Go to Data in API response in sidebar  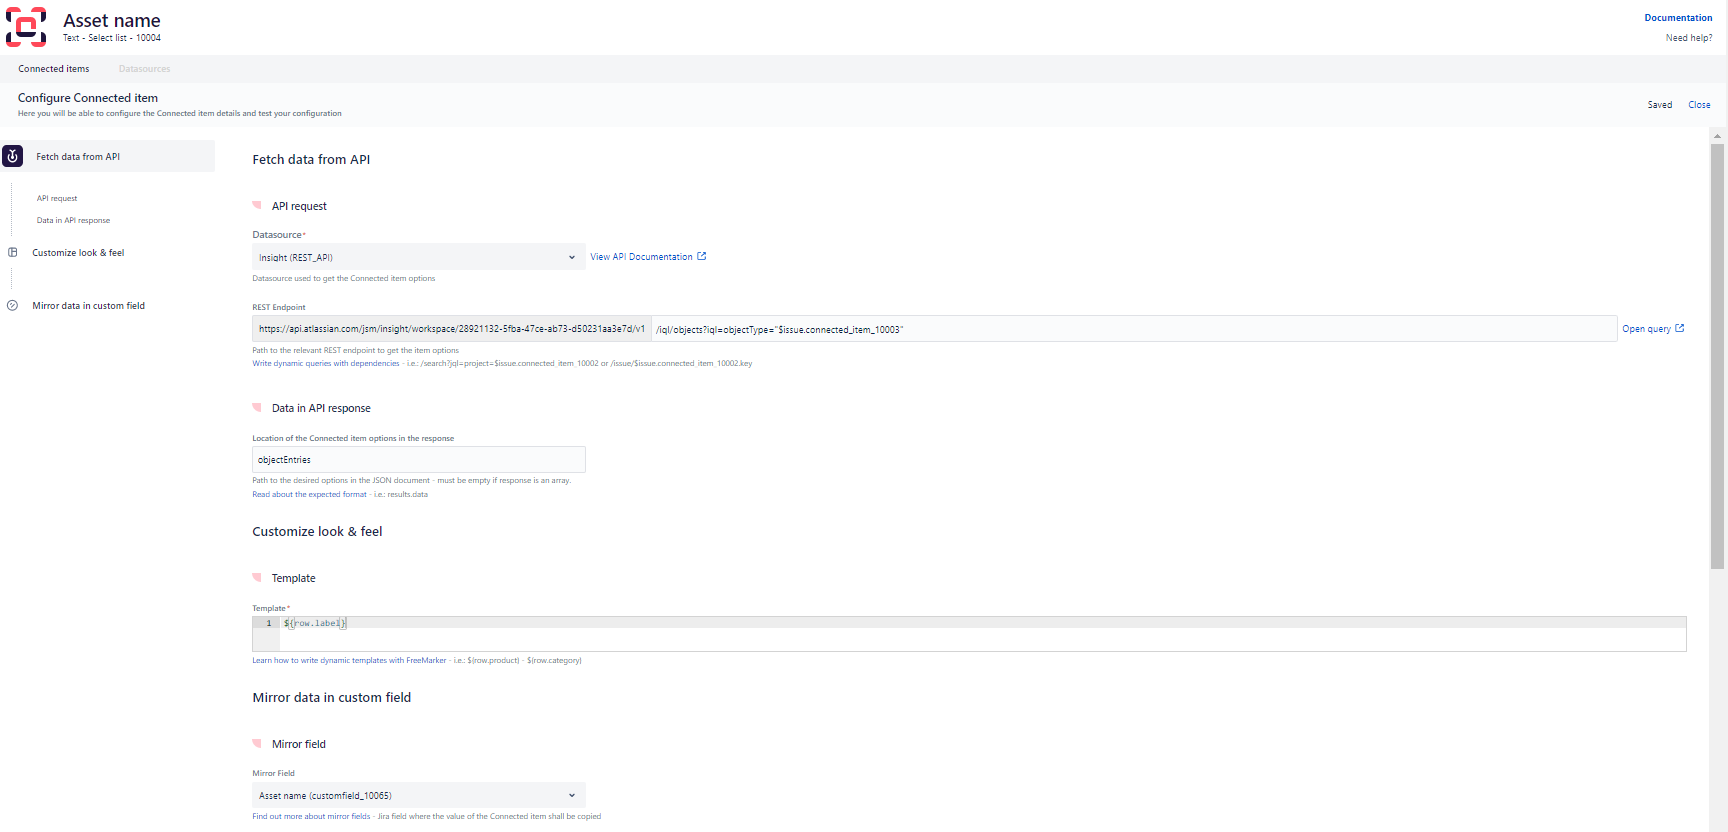coord(73,221)
